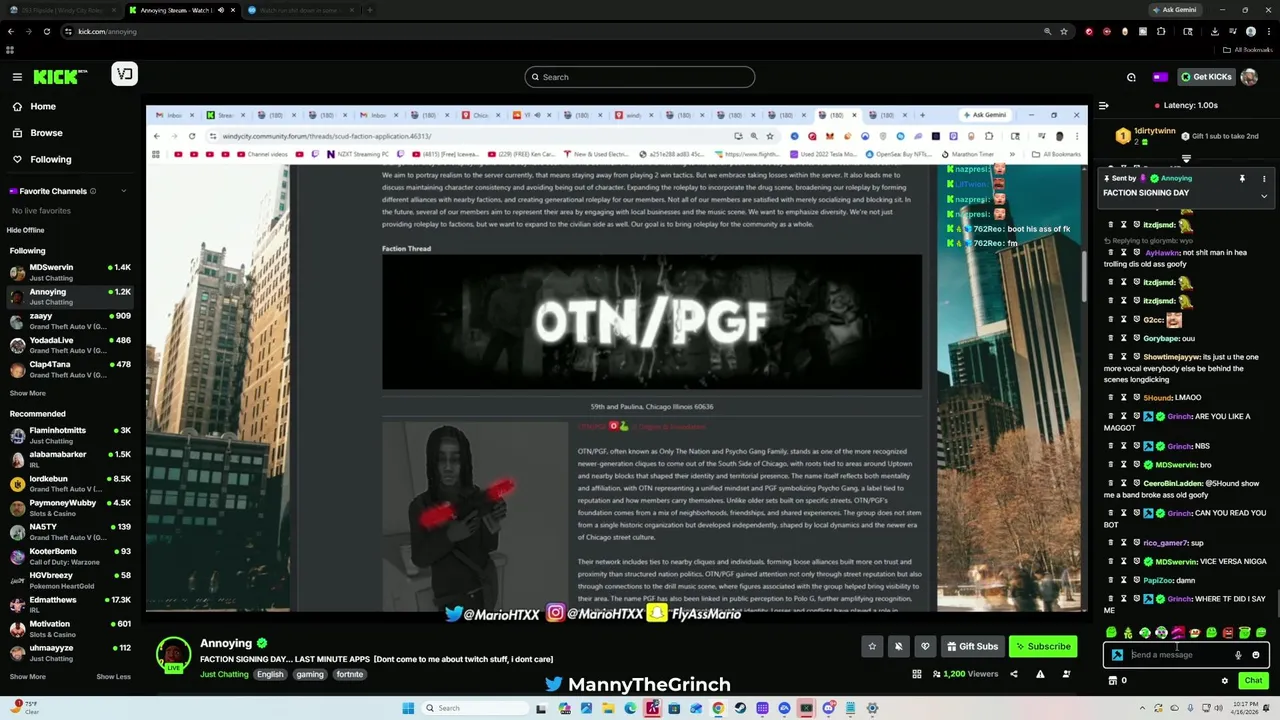Toggle Hide Offline channels
The height and width of the screenshot is (720, 1280).
pyautogui.click(x=26, y=230)
